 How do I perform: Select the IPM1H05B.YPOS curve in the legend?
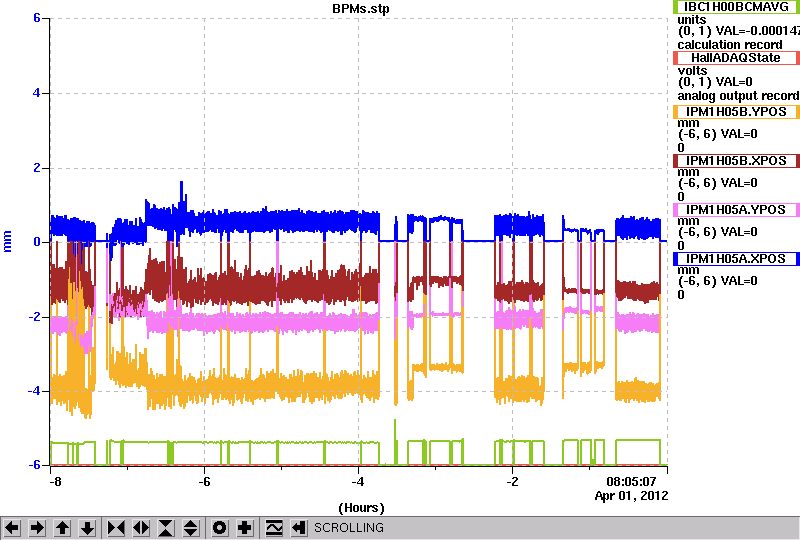point(737,112)
